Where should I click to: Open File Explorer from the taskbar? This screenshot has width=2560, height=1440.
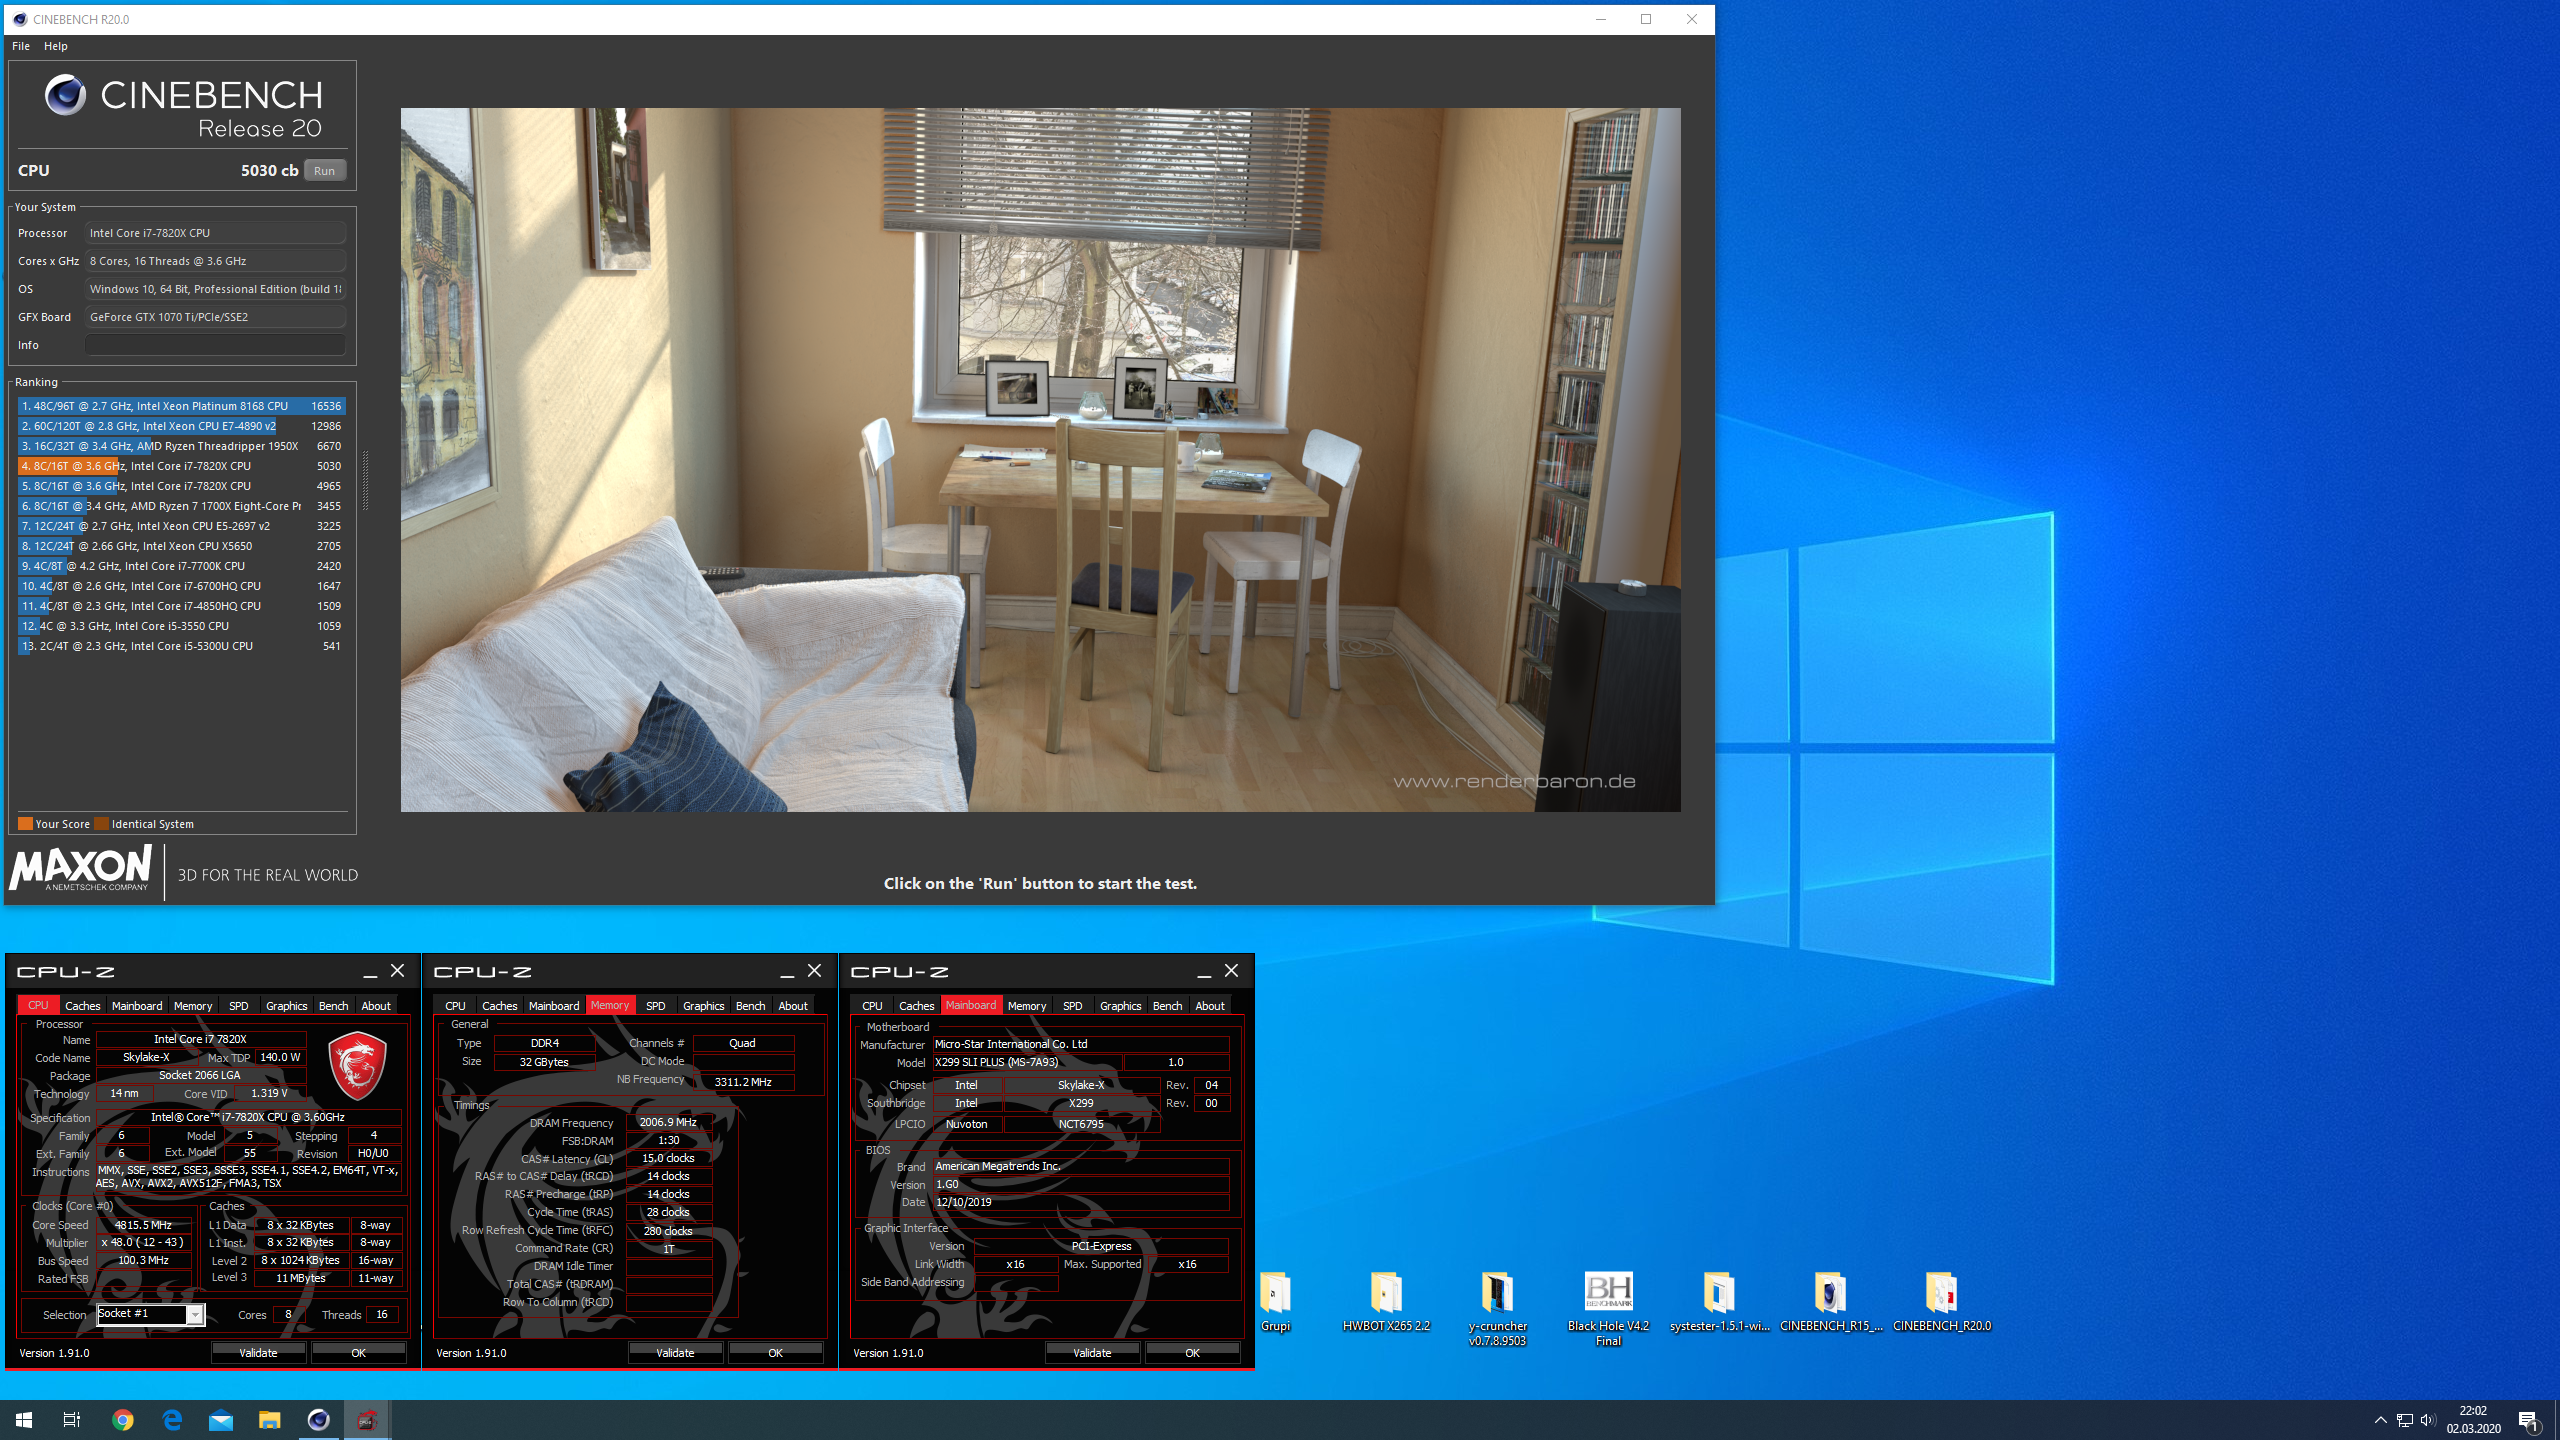tap(269, 1419)
